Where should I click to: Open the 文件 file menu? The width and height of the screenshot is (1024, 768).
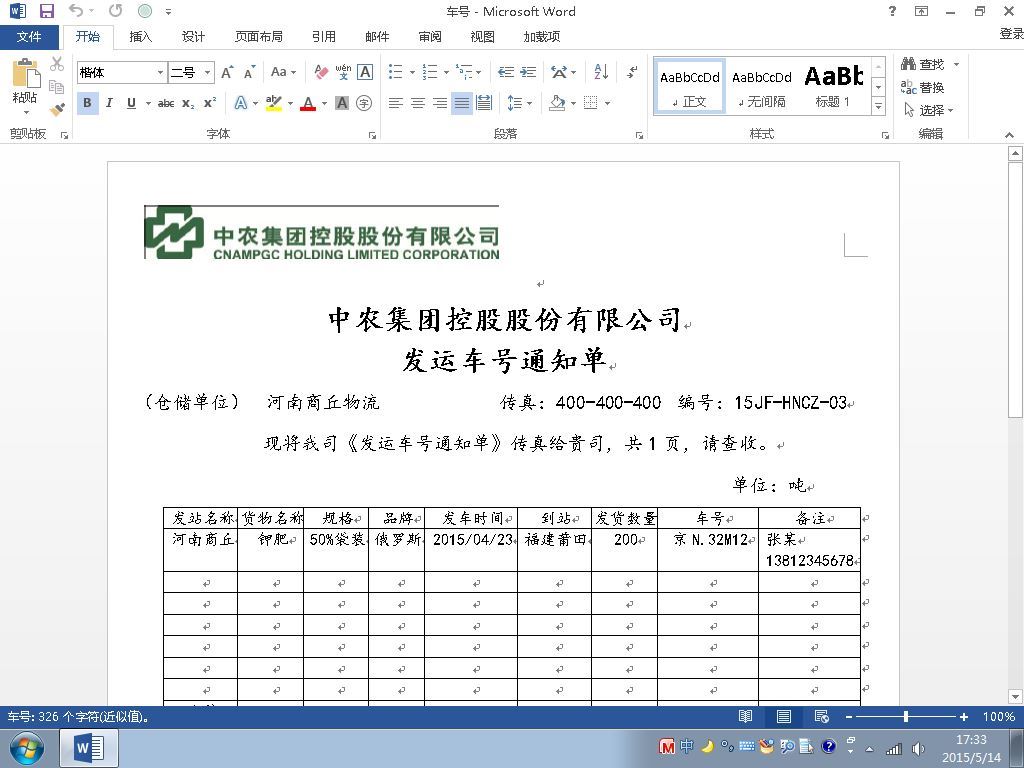point(29,37)
